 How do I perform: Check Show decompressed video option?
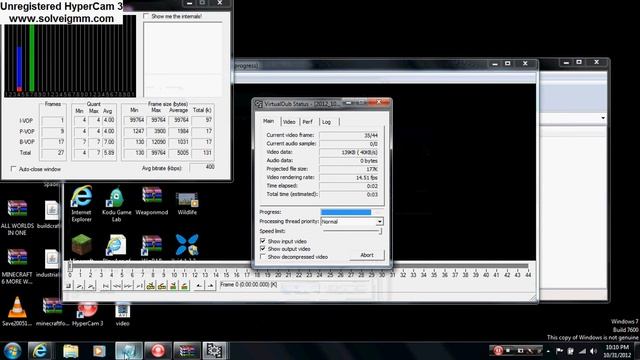point(263,257)
